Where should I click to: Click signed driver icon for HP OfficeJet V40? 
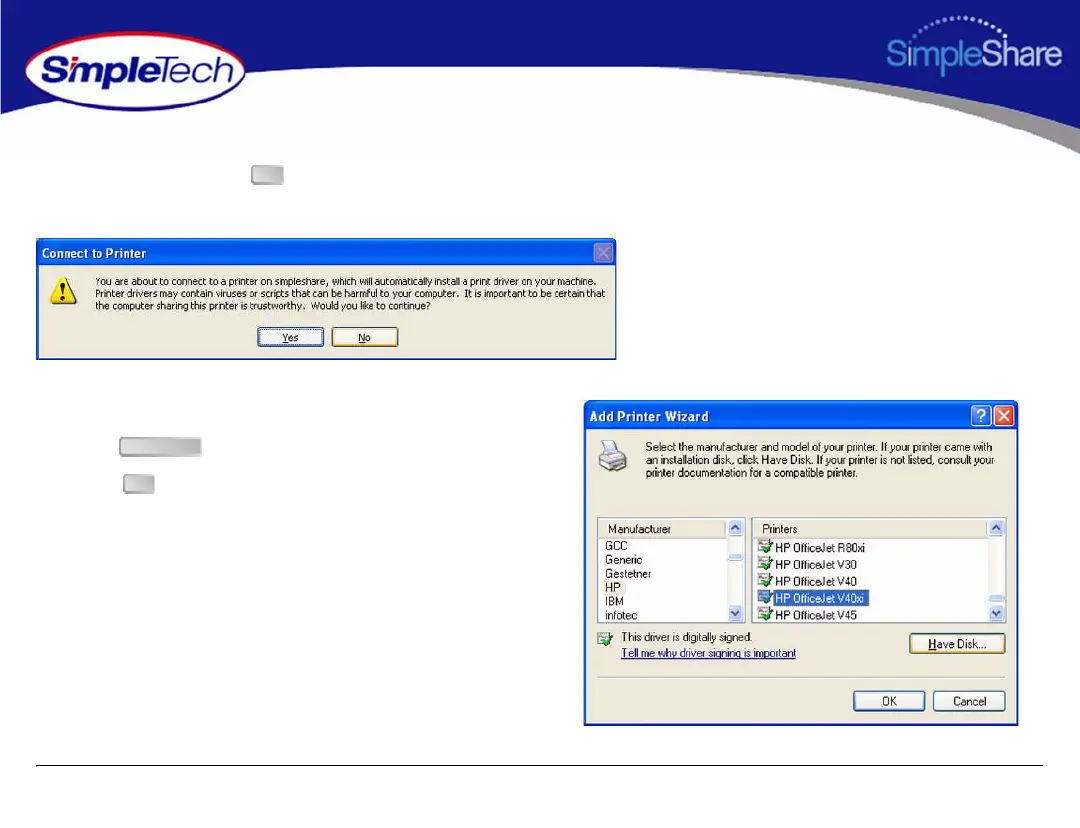765,581
